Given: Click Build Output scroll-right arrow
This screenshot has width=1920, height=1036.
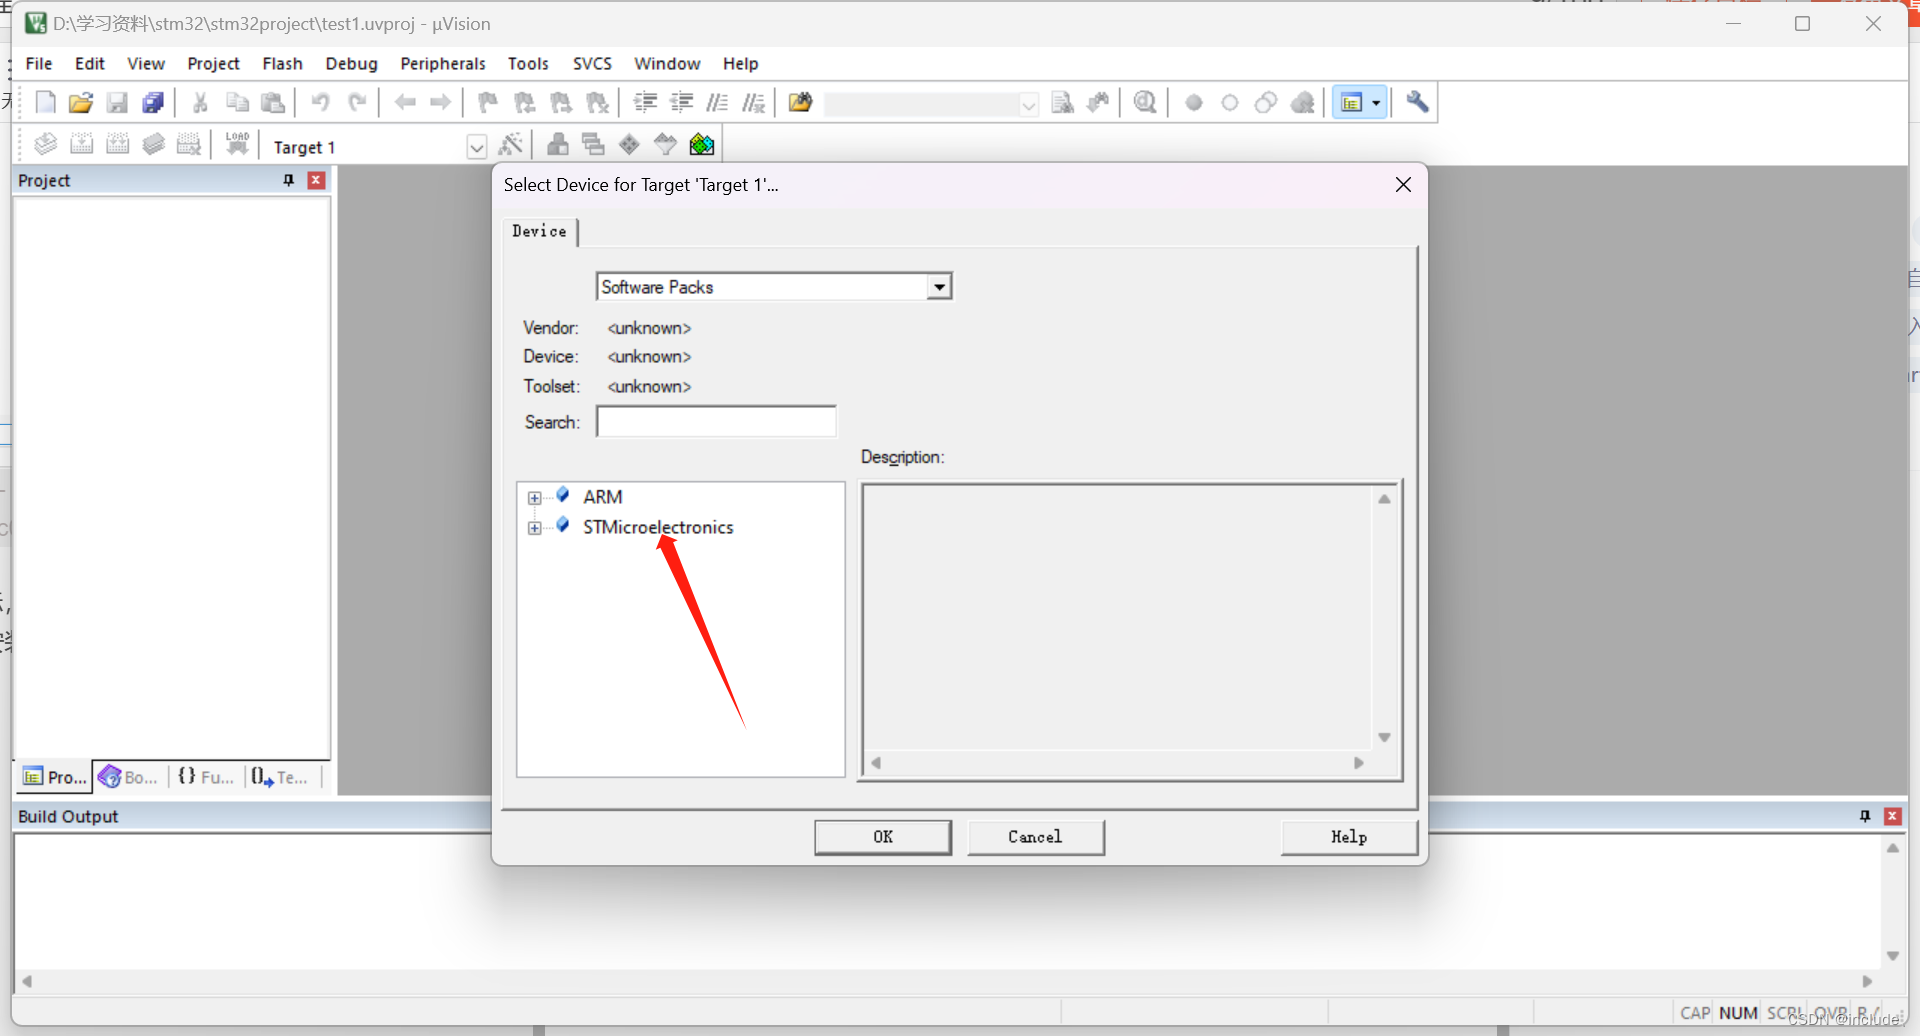Looking at the screenshot, I should point(1867,981).
